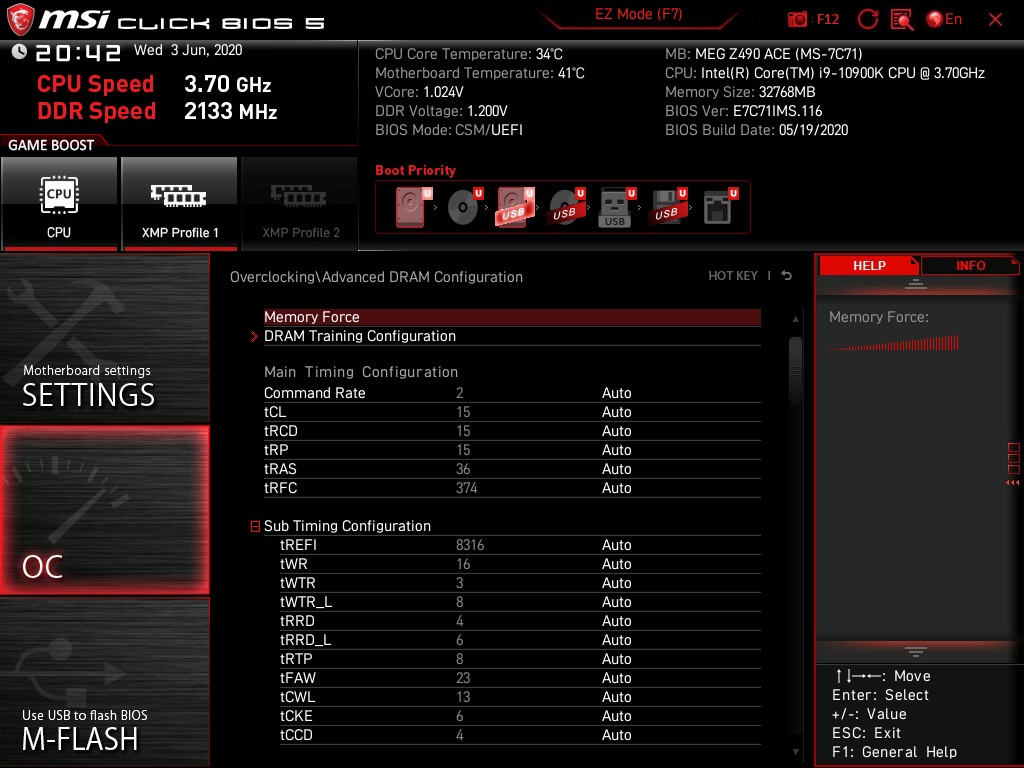Click the refresh icon in the top bar
This screenshot has height=768, width=1024.
(868, 19)
